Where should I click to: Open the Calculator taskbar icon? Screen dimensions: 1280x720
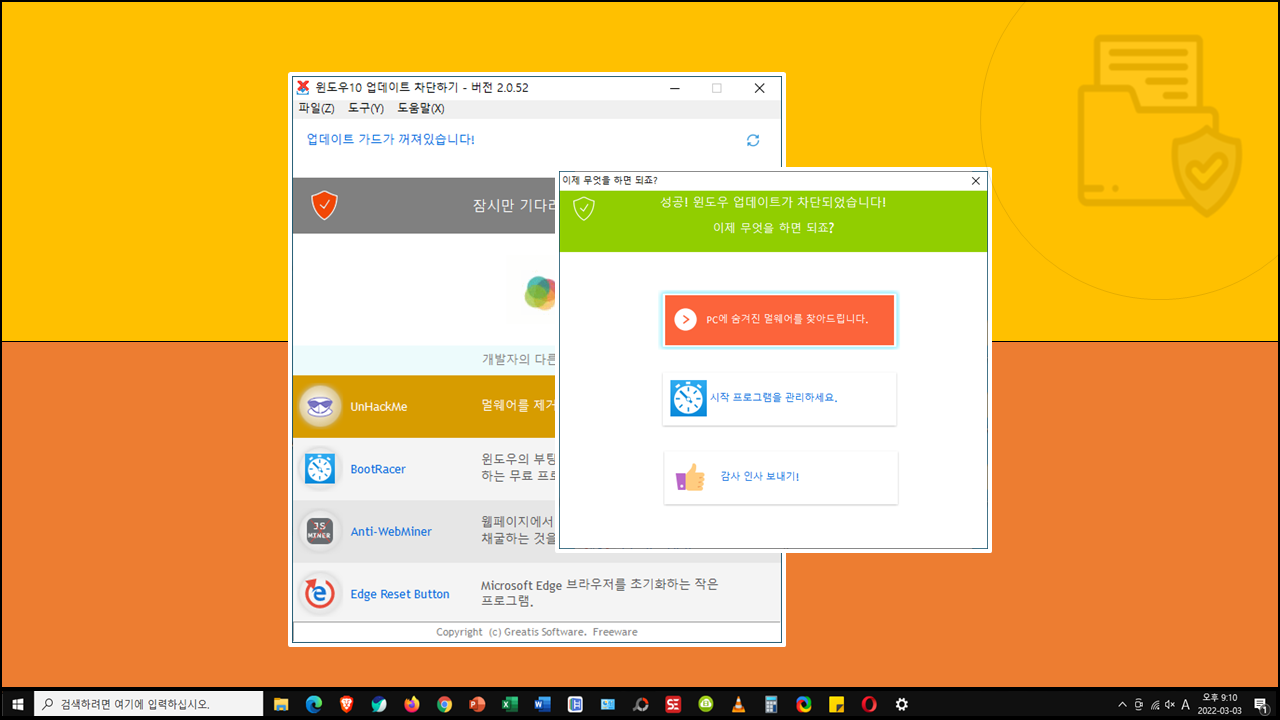click(771, 704)
